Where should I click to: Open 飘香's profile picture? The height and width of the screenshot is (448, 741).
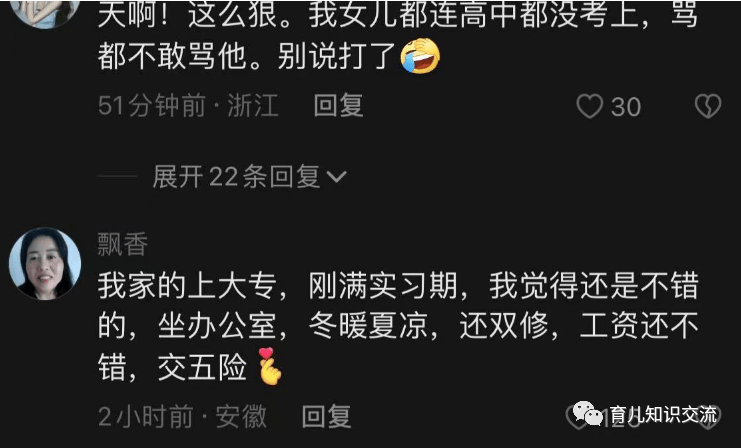coord(45,263)
